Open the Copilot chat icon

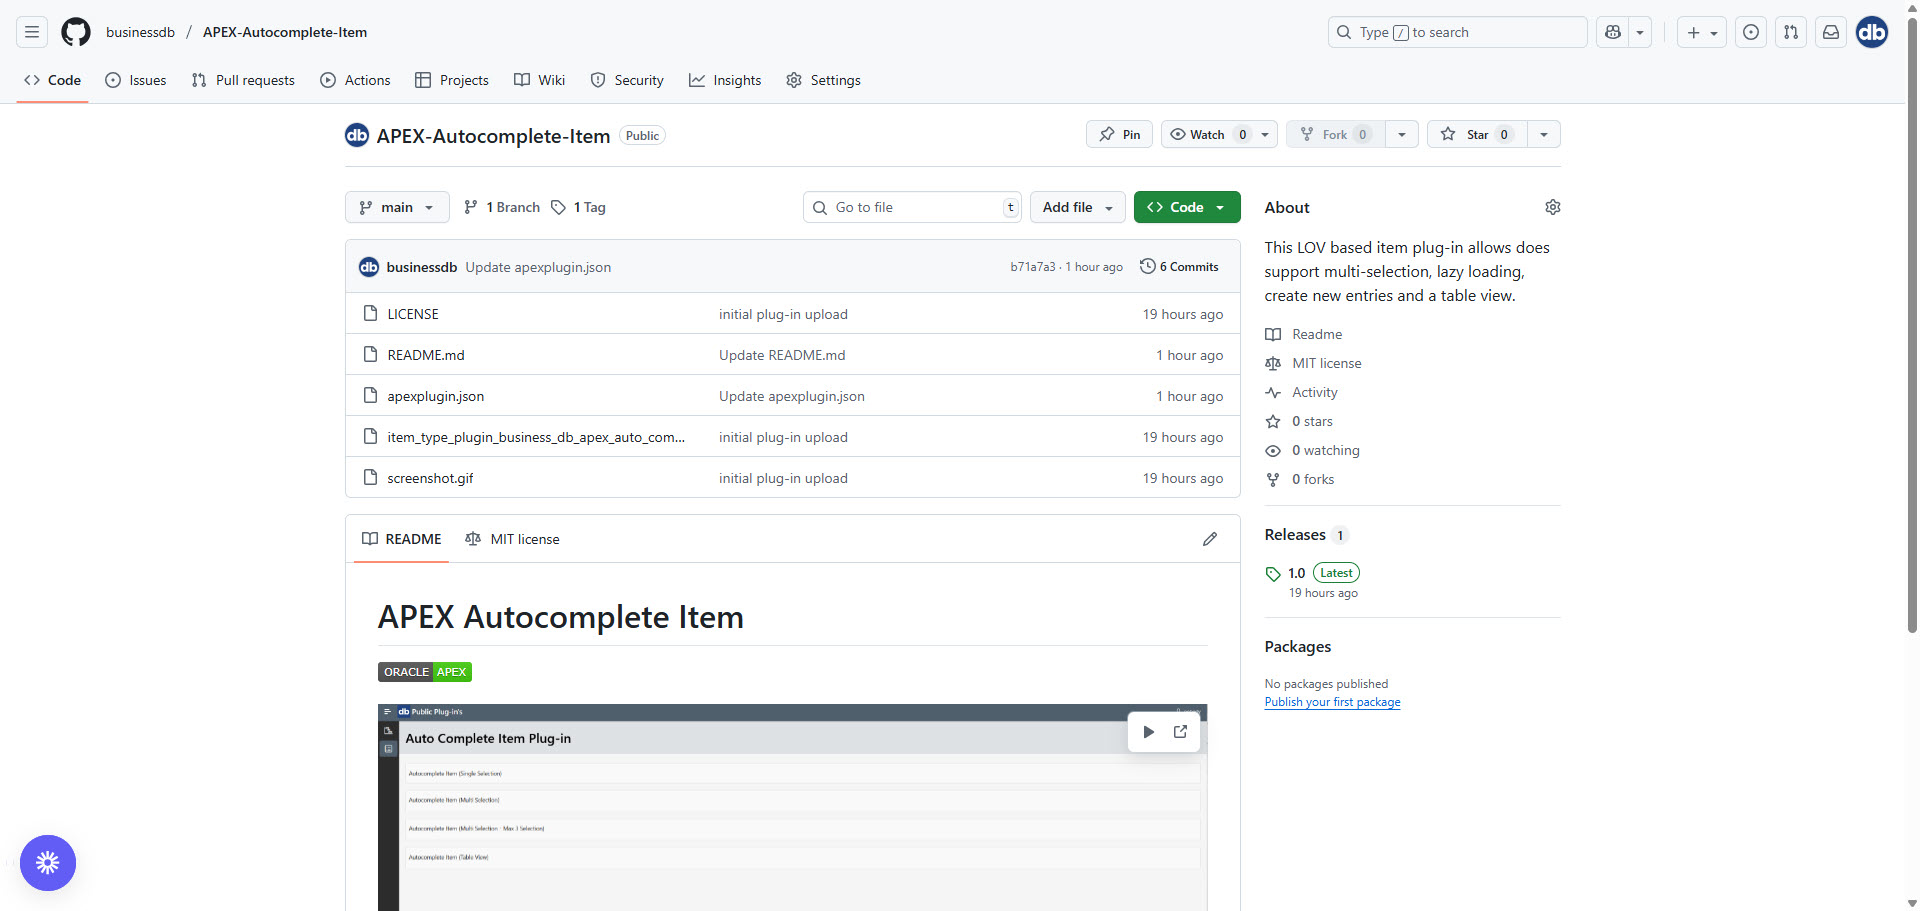click(x=1613, y=32)
